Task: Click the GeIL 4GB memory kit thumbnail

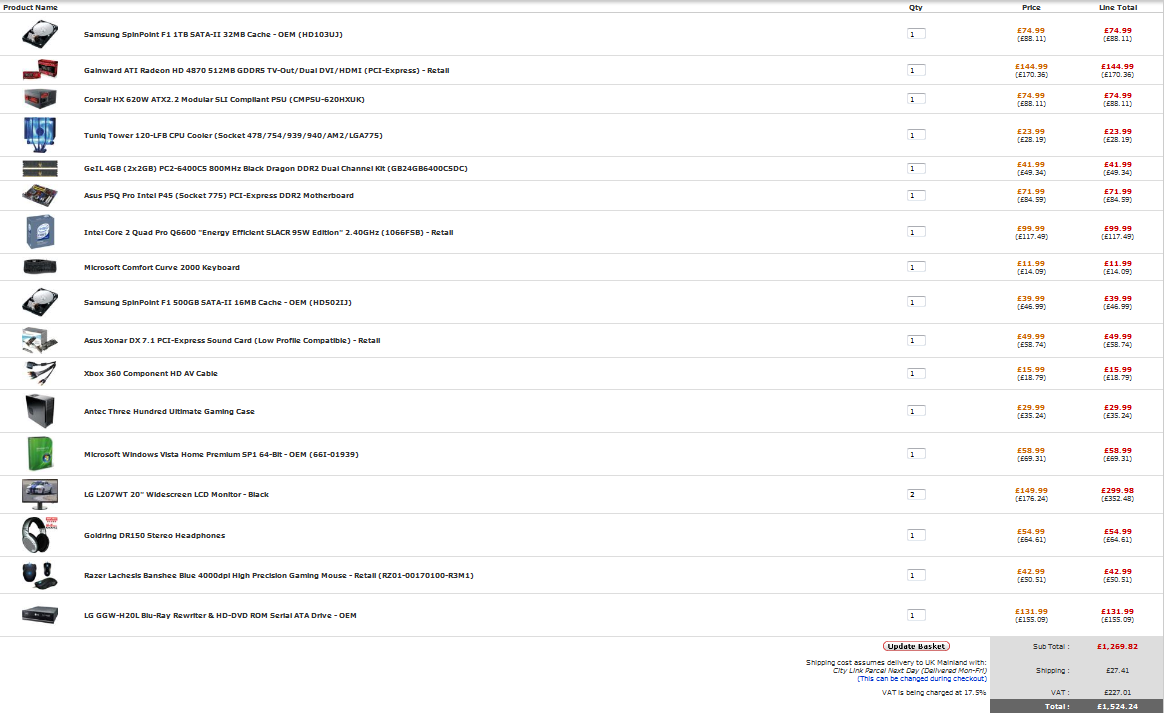Action: [40, 169]
